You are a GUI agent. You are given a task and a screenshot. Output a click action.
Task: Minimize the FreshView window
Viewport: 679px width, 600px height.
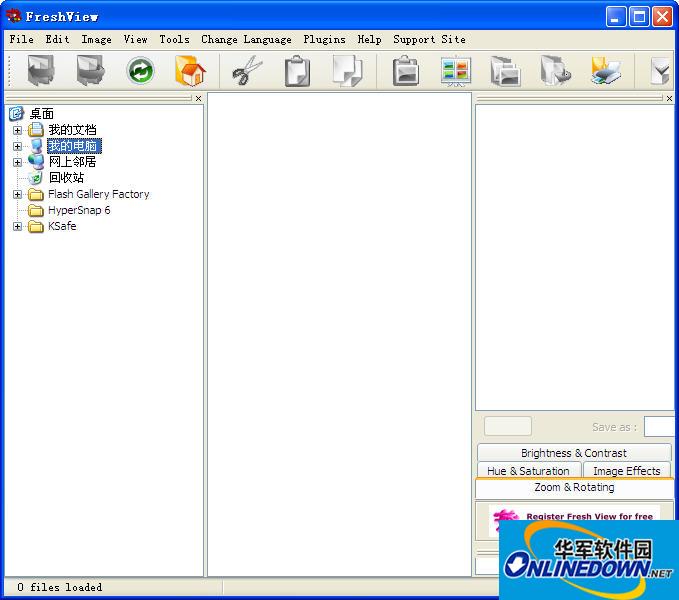tap(616, 17)
